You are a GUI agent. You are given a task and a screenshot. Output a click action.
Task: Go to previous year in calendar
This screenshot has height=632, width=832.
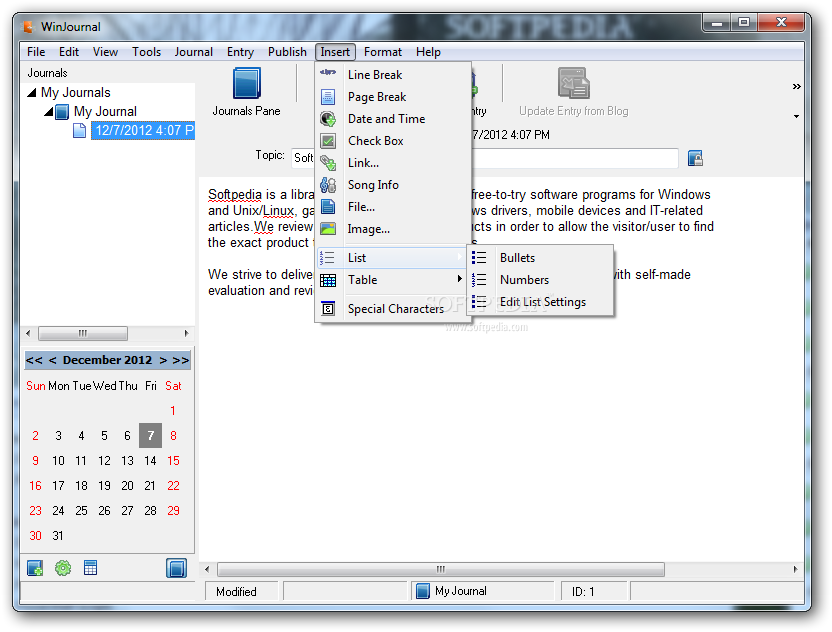[x=34, y=360]
